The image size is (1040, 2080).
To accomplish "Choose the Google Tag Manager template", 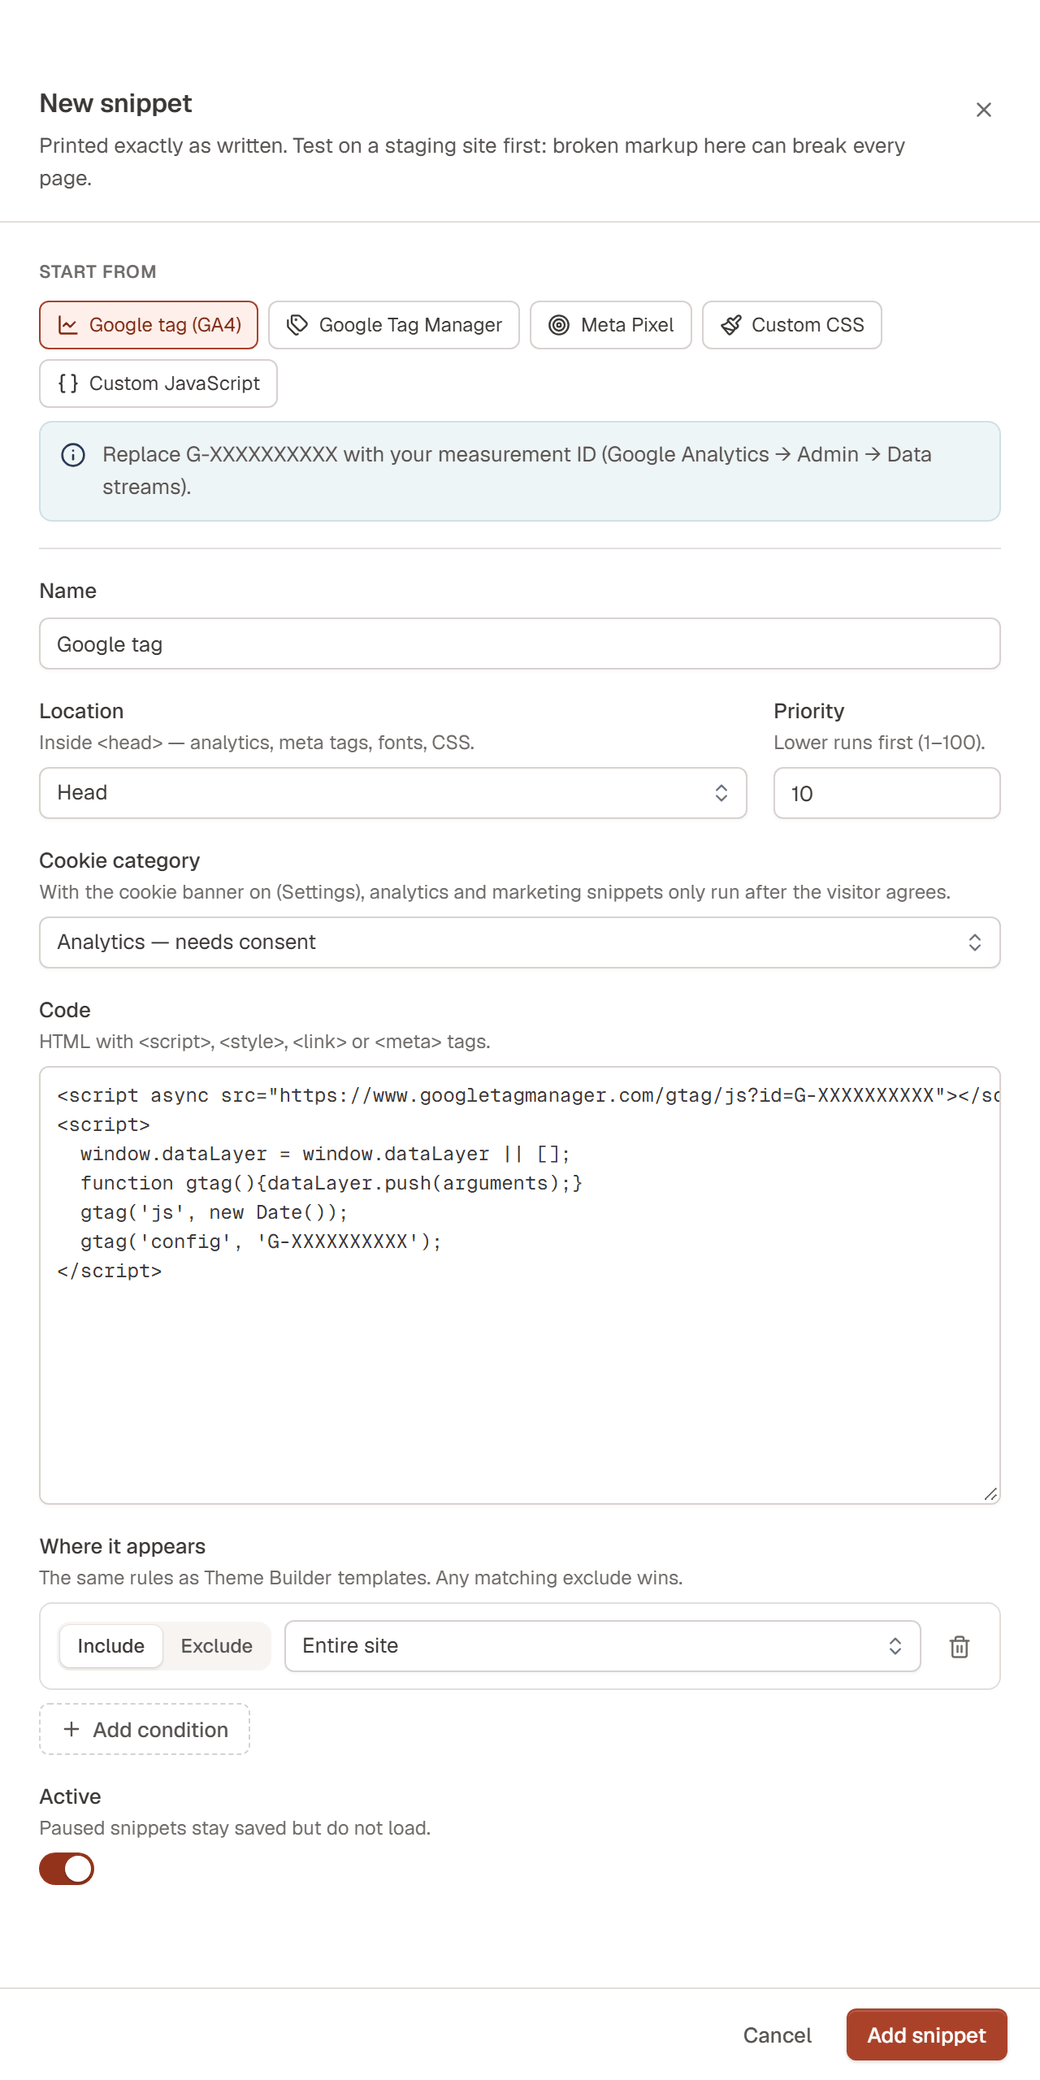I will [x=394, y=325].
